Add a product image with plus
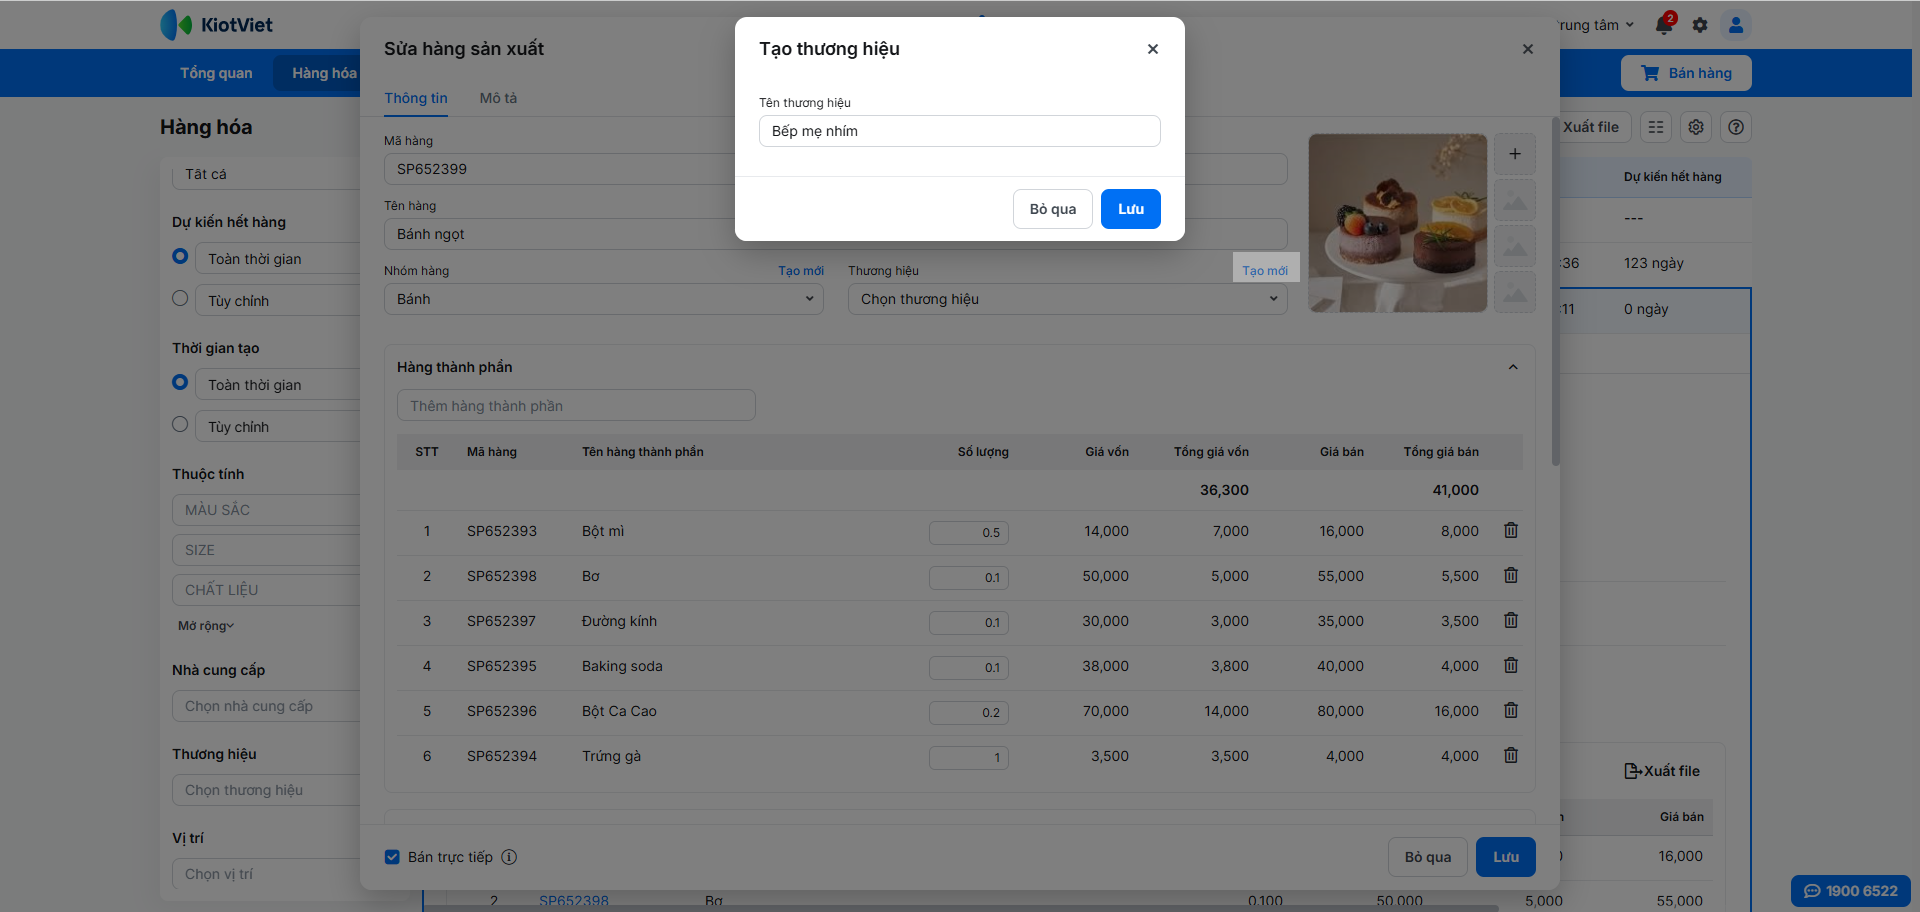This screenshot has height=912, width=1920. point(1515,154)
